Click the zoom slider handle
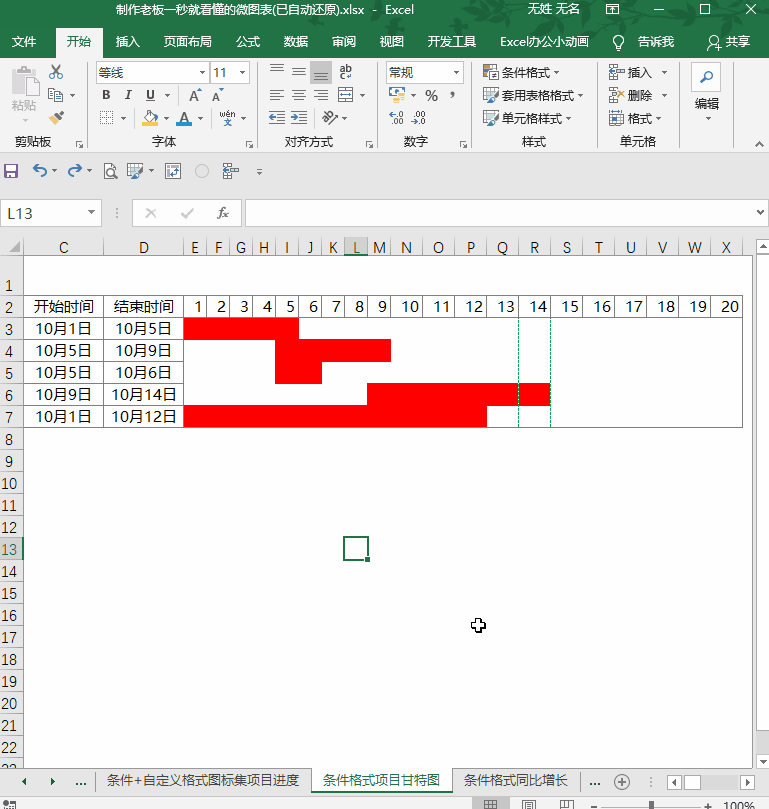Image resolution: width=769 pixels, height=809 pixels. [651, 804]
